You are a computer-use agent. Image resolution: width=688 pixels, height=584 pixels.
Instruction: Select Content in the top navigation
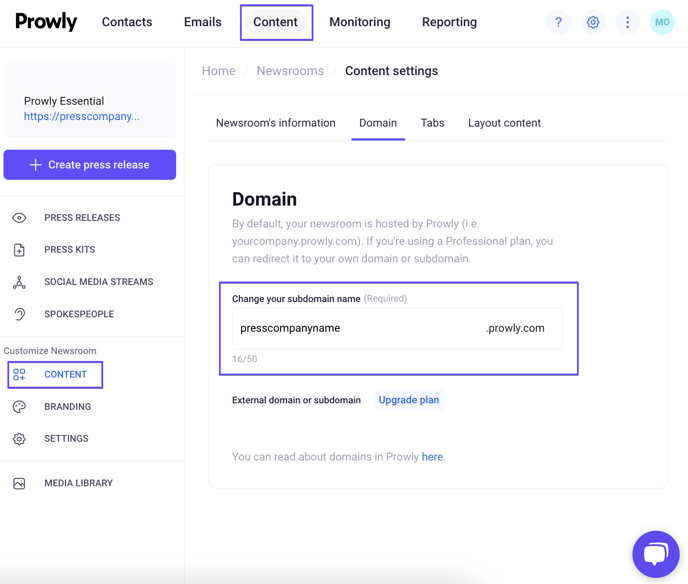tap(276, 22)
